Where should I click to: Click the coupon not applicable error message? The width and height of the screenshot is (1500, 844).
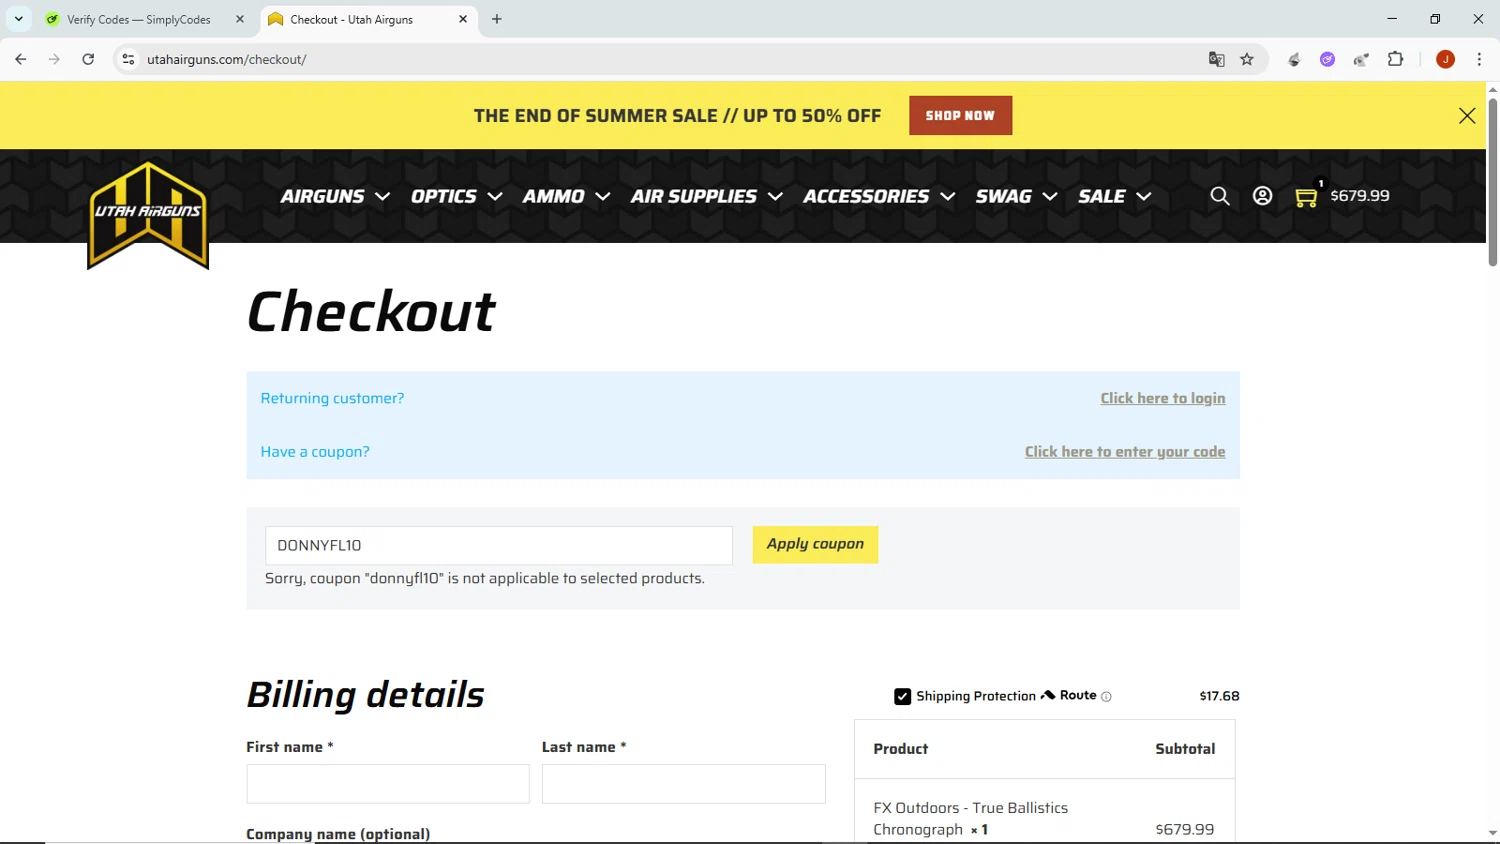[484, 578]
